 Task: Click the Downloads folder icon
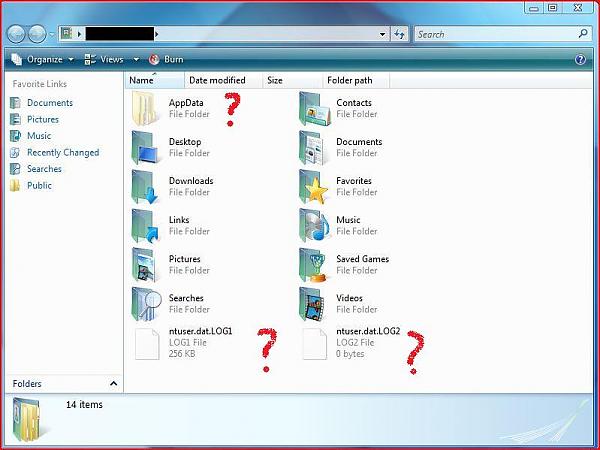(145, 187)
